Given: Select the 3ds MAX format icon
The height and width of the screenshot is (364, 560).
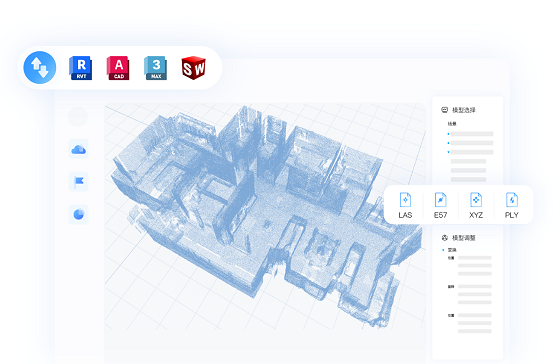Looking at the screenshot, I should [156, 68].
